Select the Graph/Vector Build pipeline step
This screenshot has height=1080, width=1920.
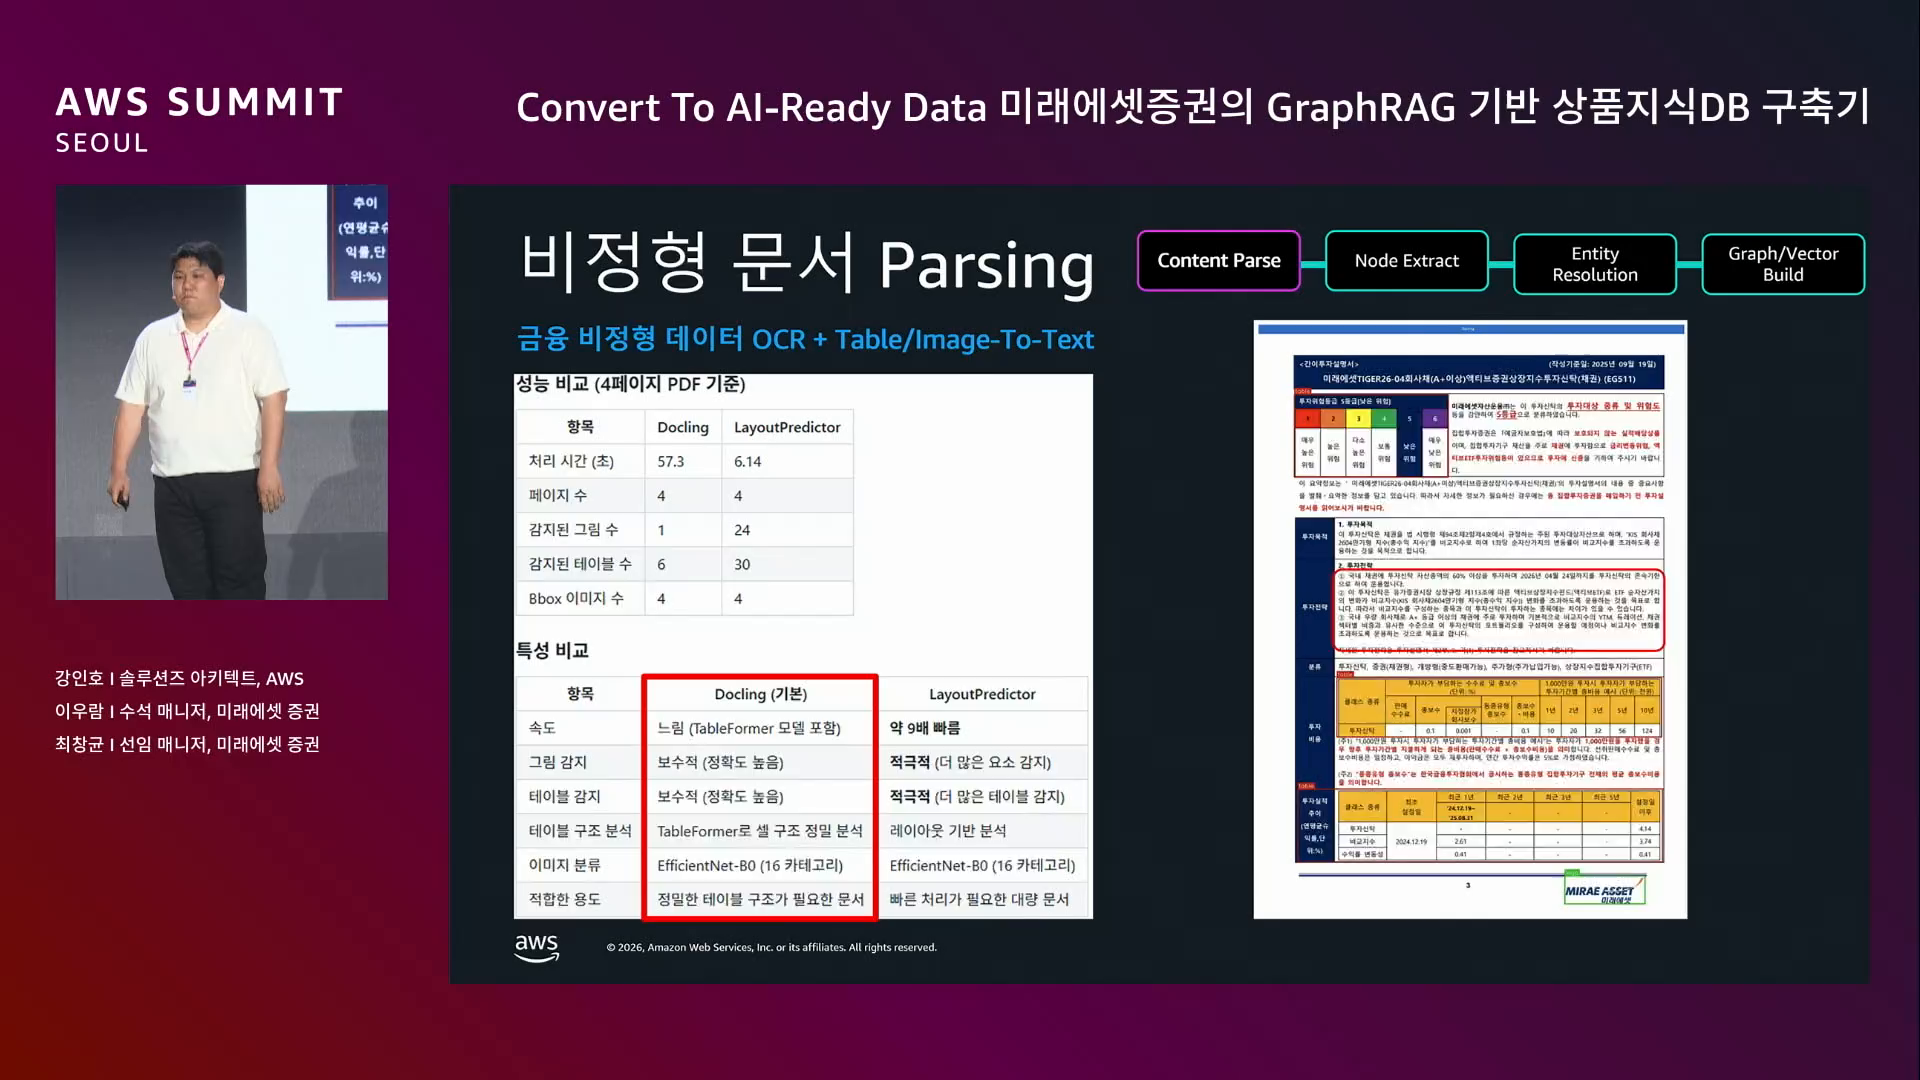coord(1783,264)
